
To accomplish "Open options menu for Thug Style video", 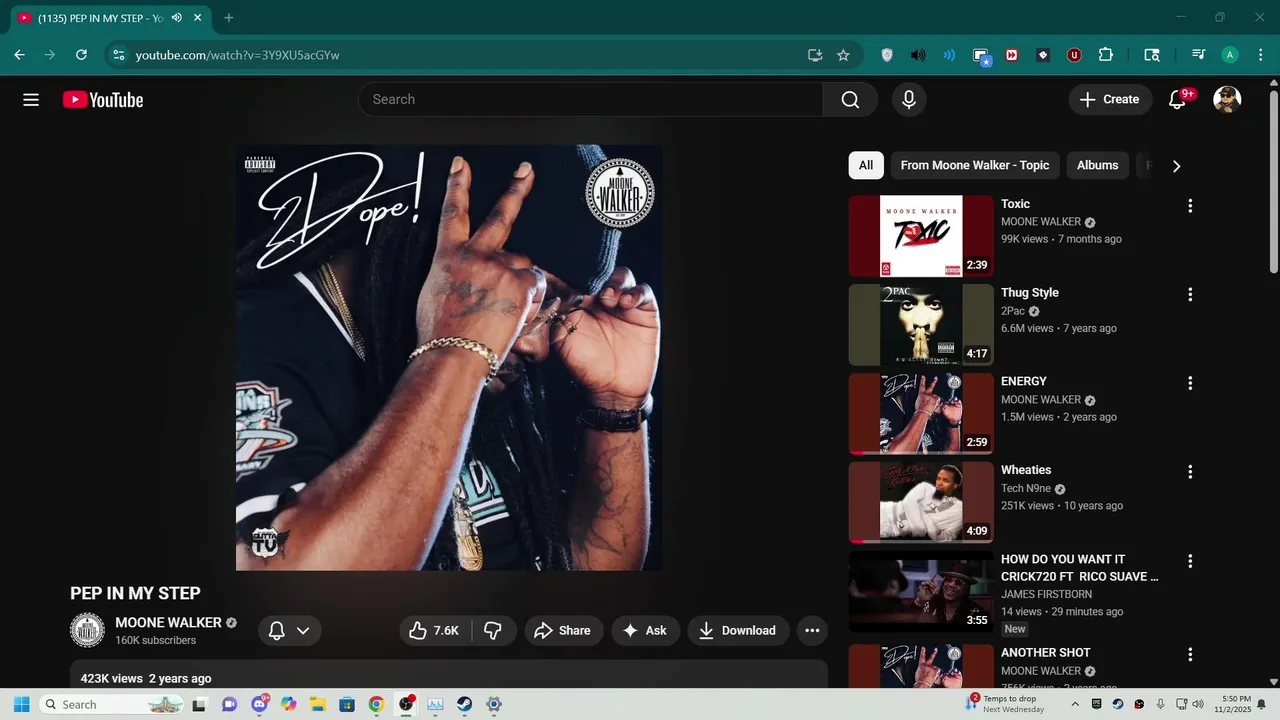I will (1190, 294).
